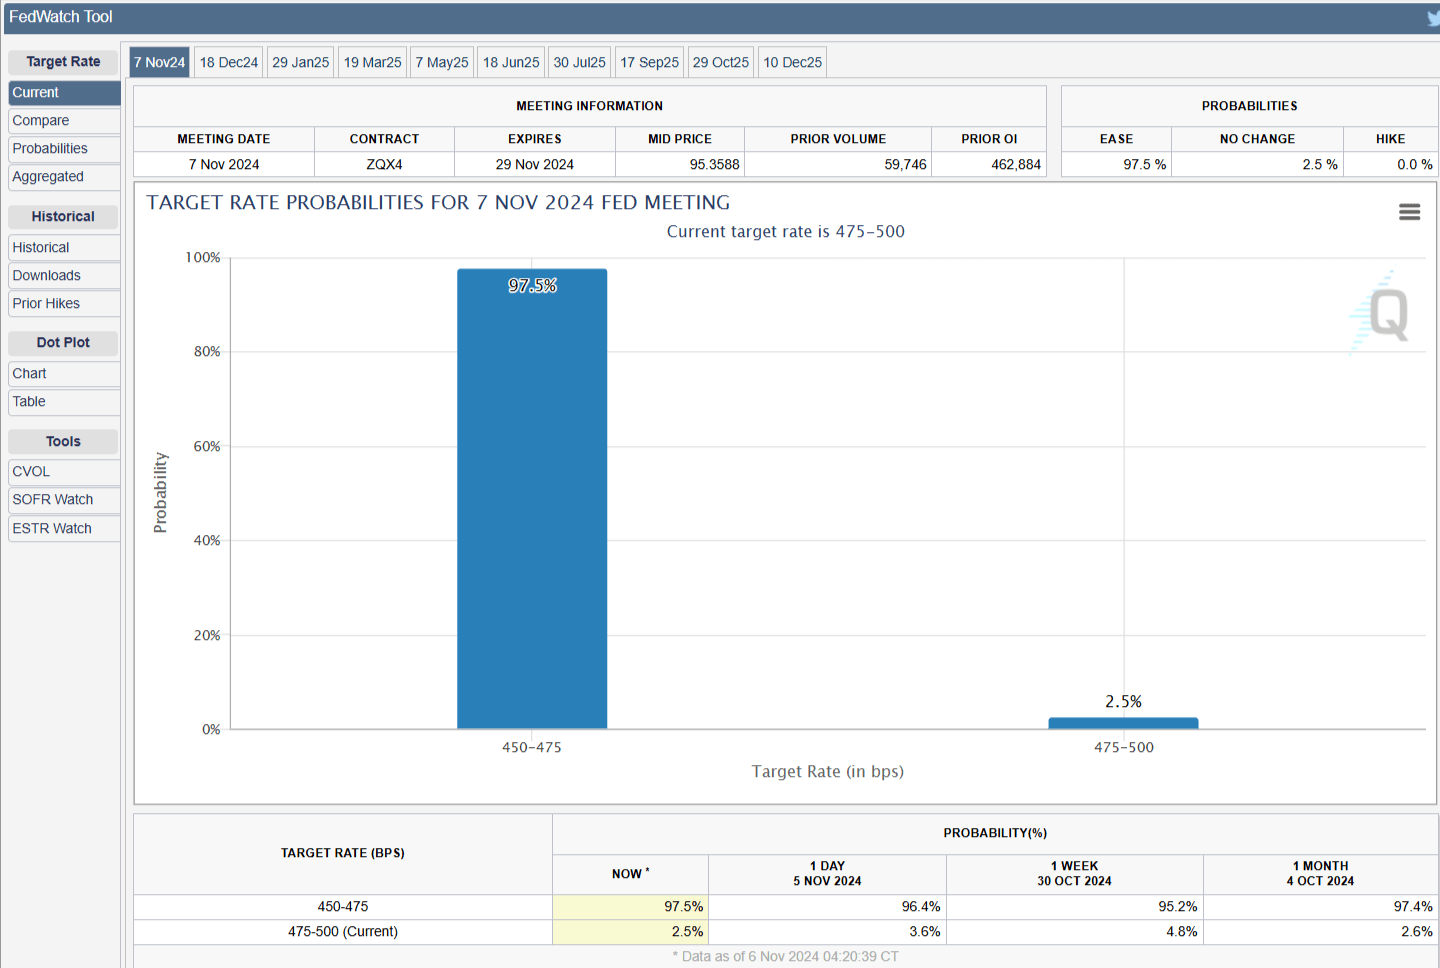View Prior Hikes from sidebar
Viewport: 1440px width, 968px height.
(x=46, y=303)
